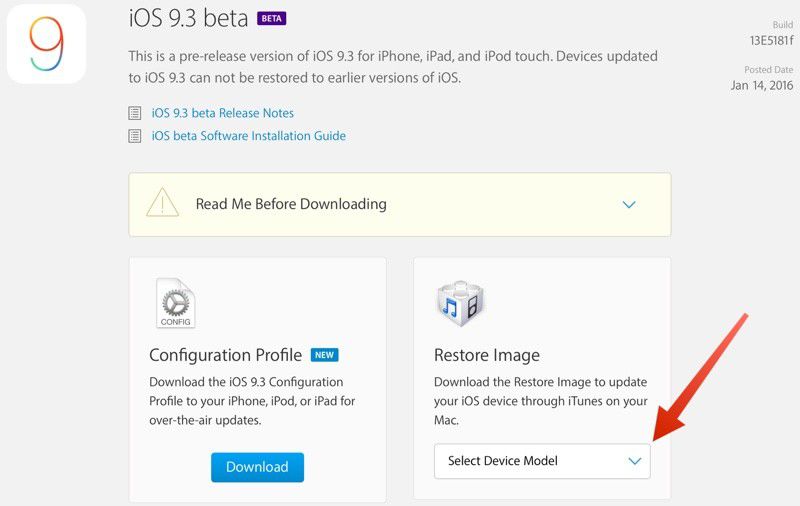The height and width of the screenshot is (506, 800).
Task: Click the build number 13E5181f
Action: pyautogui.click(x=771, y=40)
